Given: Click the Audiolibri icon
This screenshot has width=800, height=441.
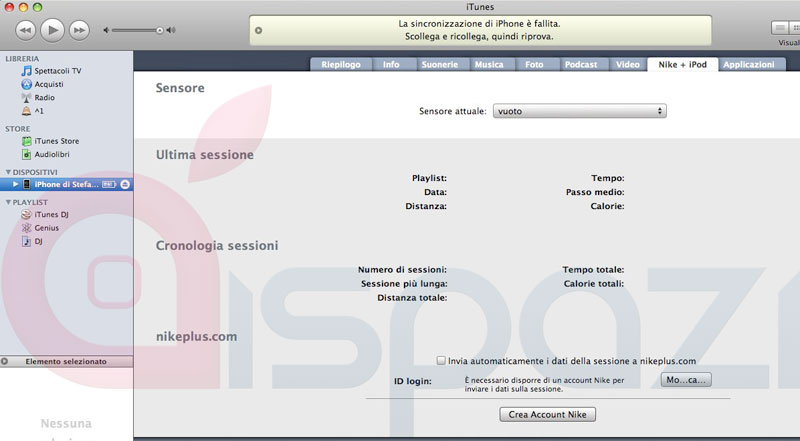Looking at the screenshot, I should point(27,154).
